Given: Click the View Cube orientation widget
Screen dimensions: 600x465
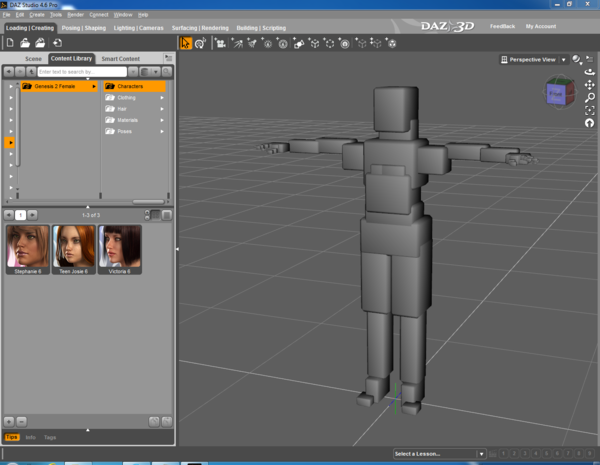Looking at the screenshot, I should pyautogui.click(x=559, y=92).
